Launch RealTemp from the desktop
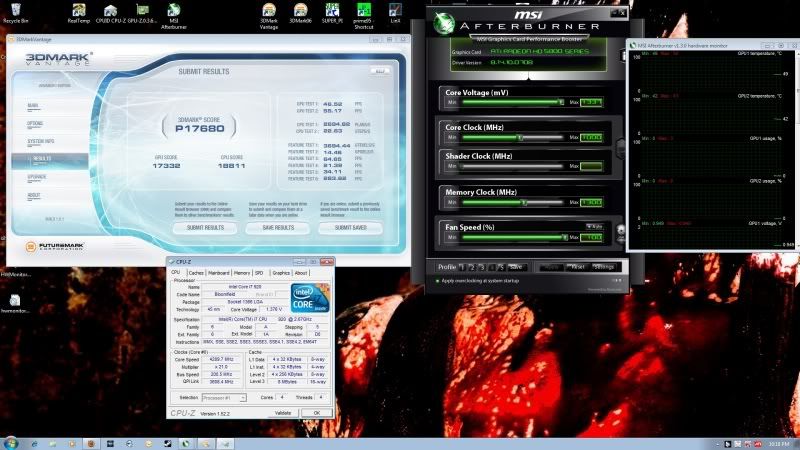The width and height of the screenshot is (800, 450). [77, 10]
